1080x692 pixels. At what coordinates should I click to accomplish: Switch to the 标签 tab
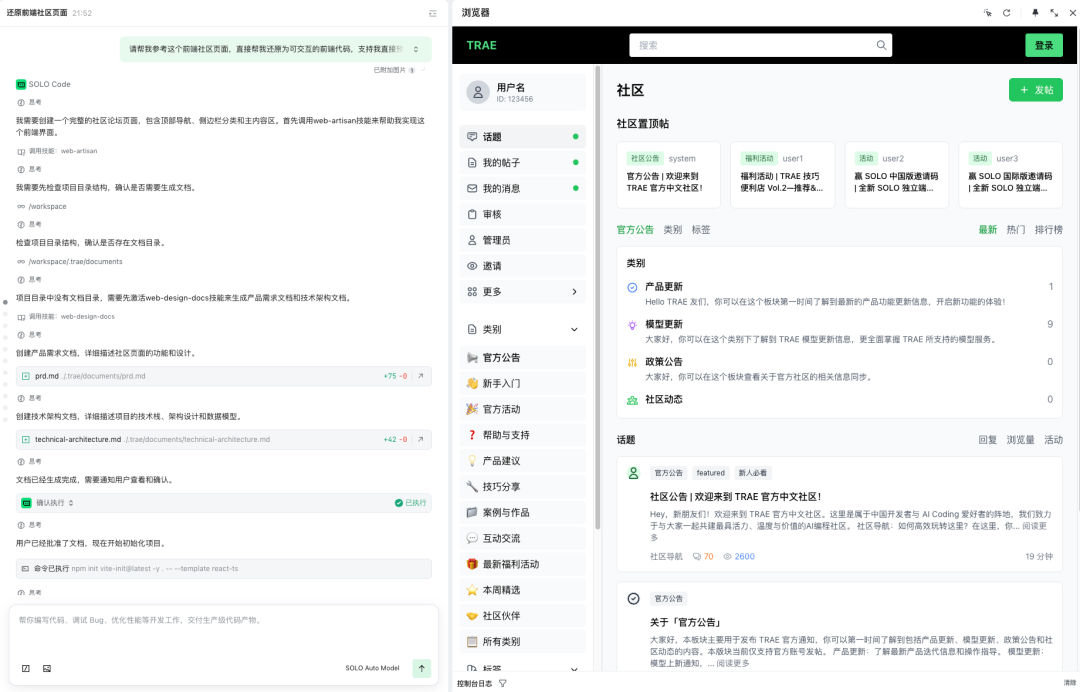tap(700, 229)
